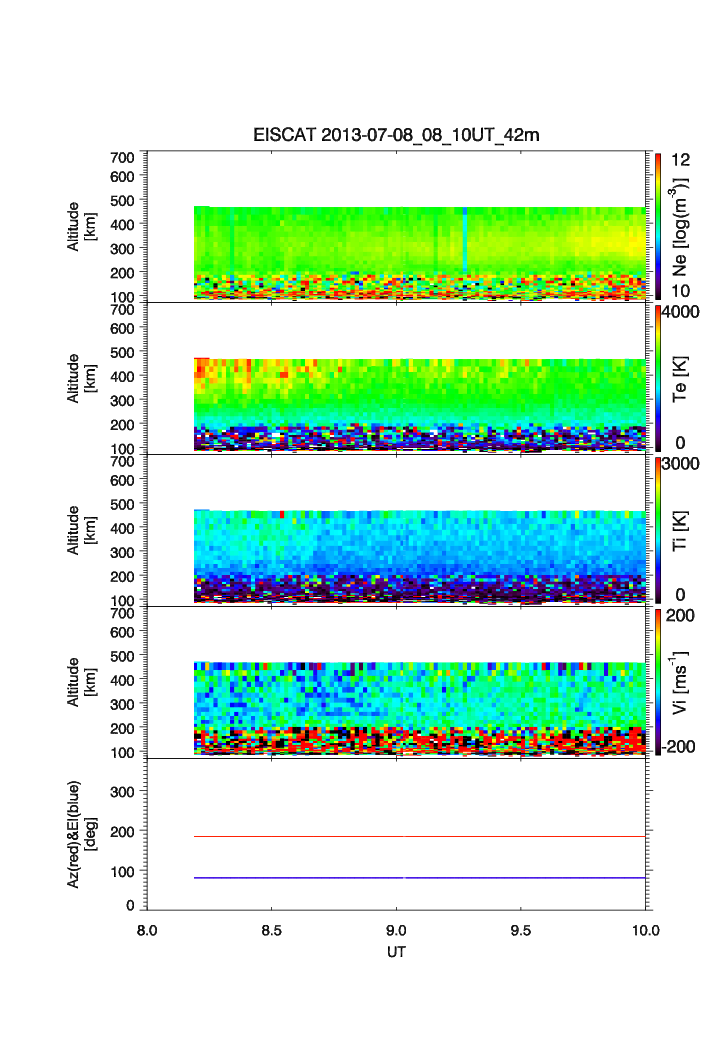The width and height of the screenshot is (708, 1062).
Task: Click the 9.5 time tick label
Action: coord(521,931)
